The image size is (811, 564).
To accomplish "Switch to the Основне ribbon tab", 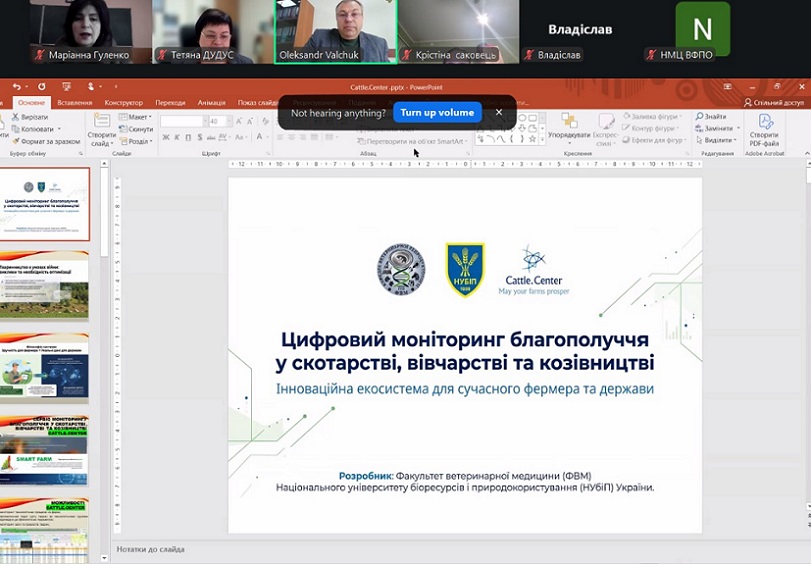I will click(x=32, y=102).
